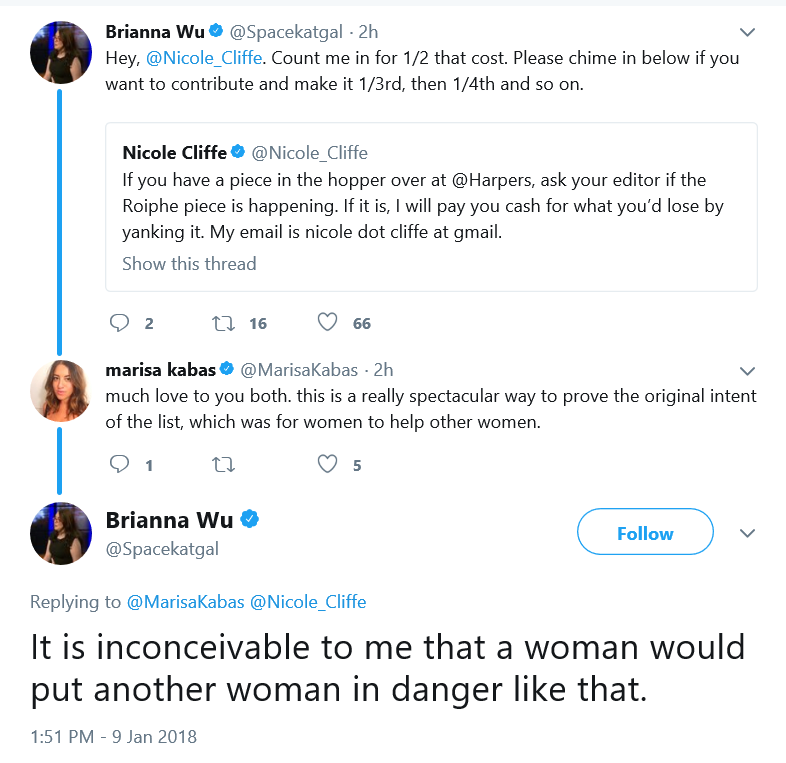Like marisa kabas's tweet with 5 likes
Viewport: 786px width, 763px height.
327,464
